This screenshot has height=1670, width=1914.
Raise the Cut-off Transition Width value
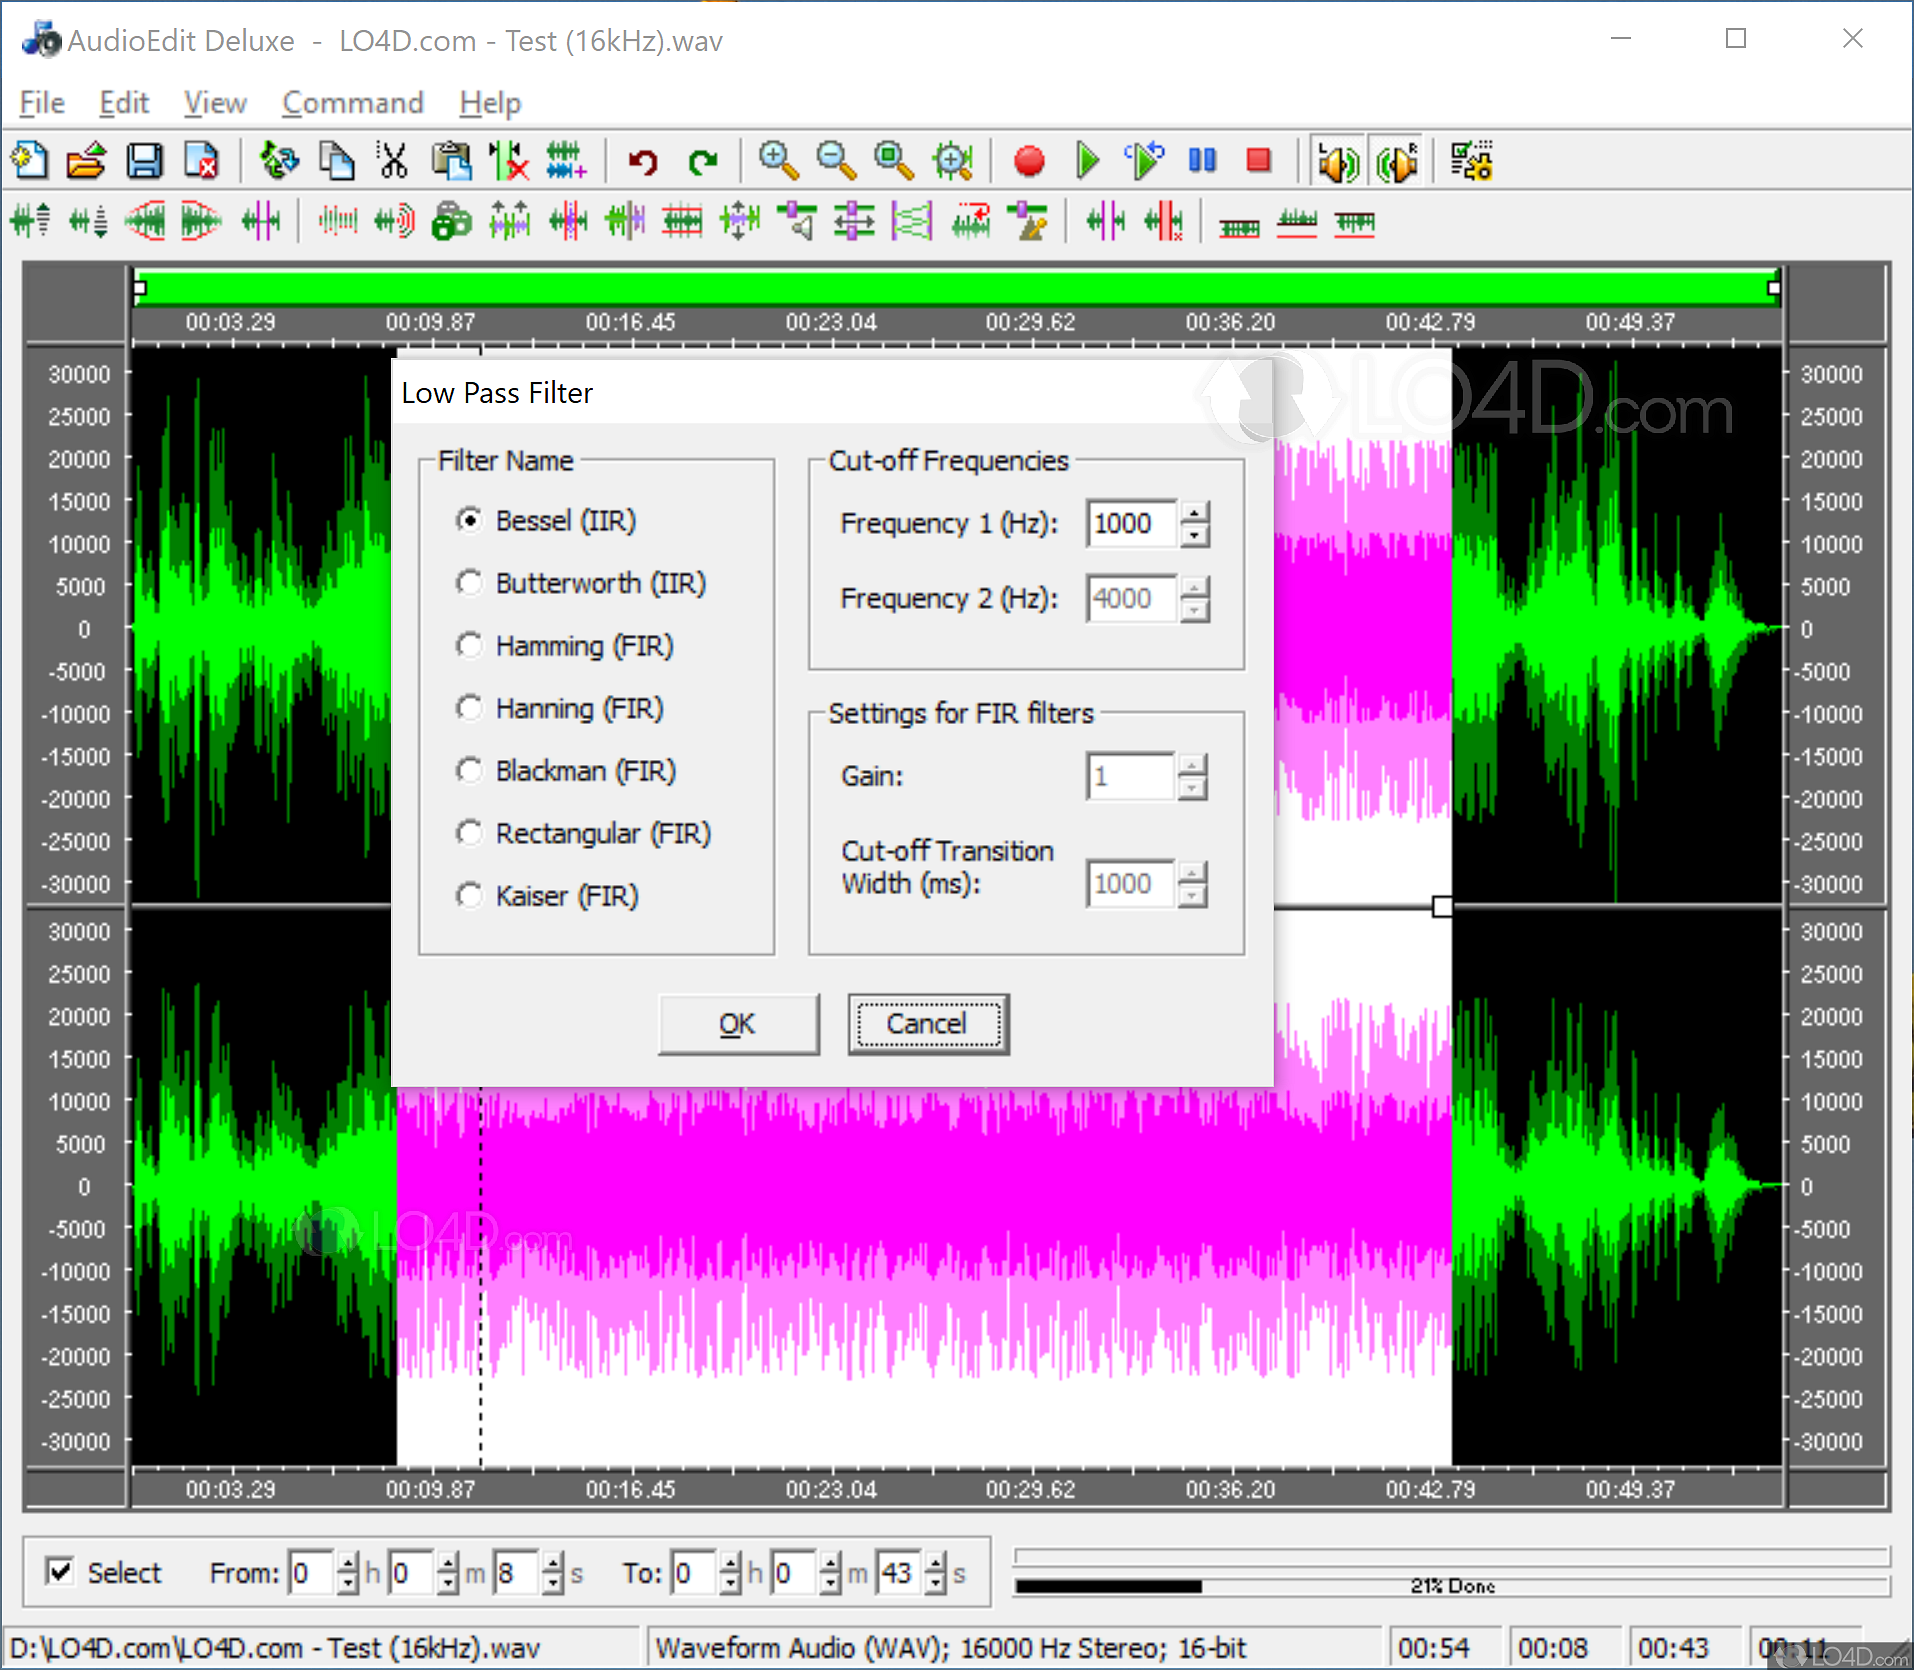pos(1192,874)
